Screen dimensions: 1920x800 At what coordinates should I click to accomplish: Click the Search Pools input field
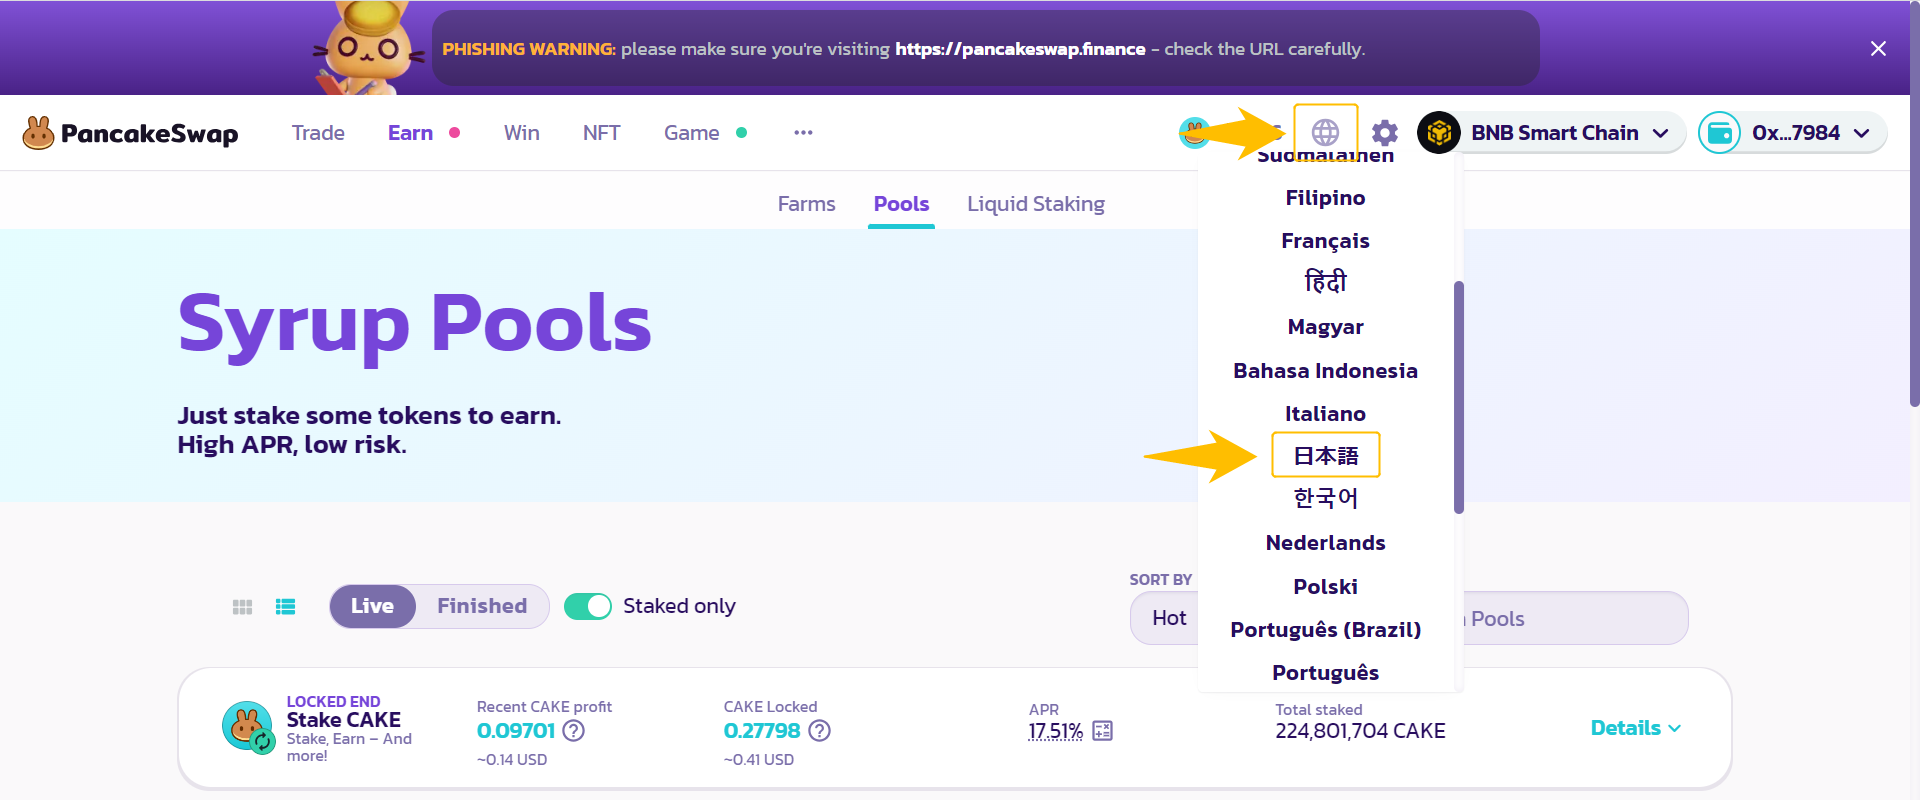tap(1575, 618)
